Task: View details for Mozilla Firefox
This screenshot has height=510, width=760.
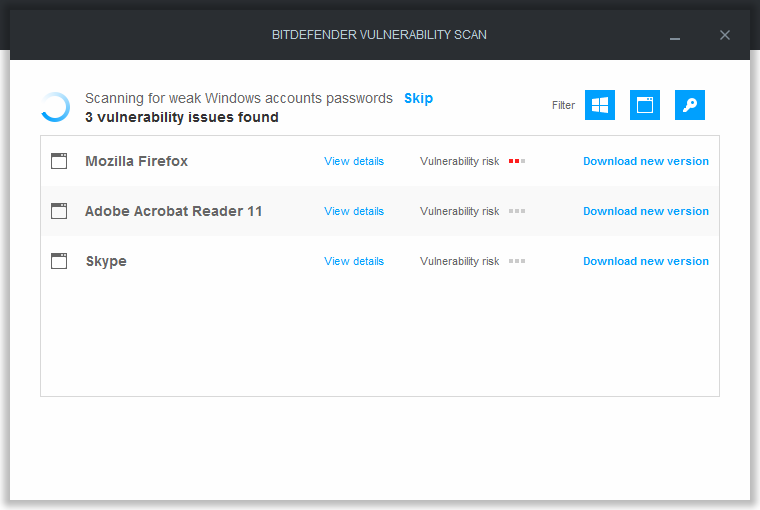Action: pos(354,161)
